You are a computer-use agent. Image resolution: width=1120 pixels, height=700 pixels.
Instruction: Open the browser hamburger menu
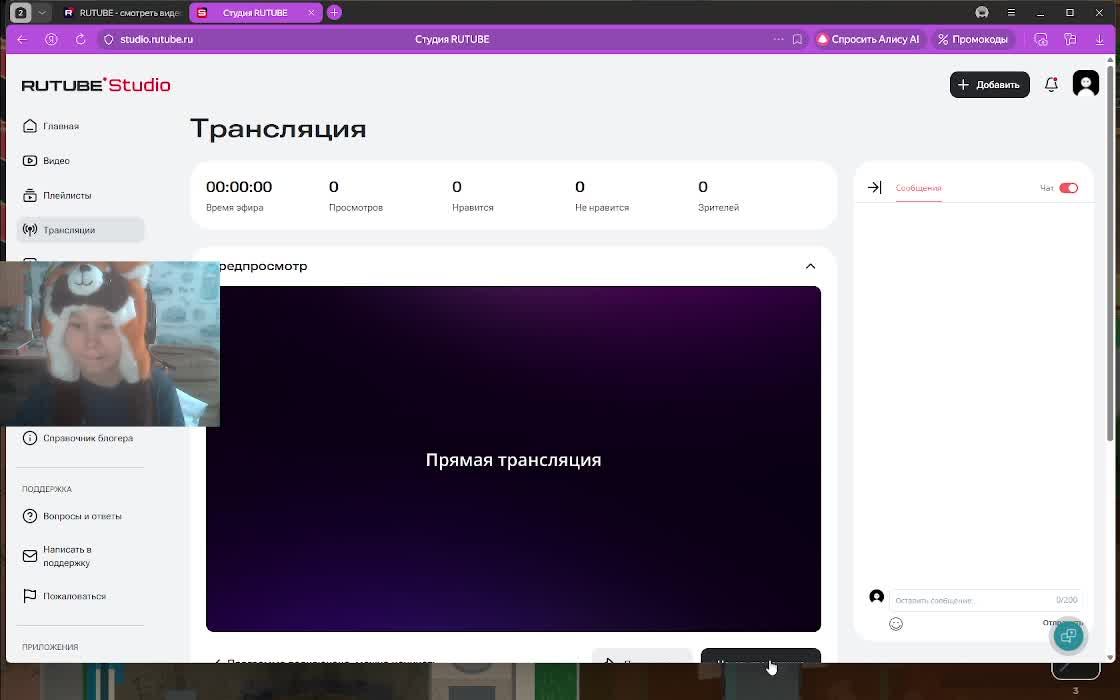click(1011, 12)
